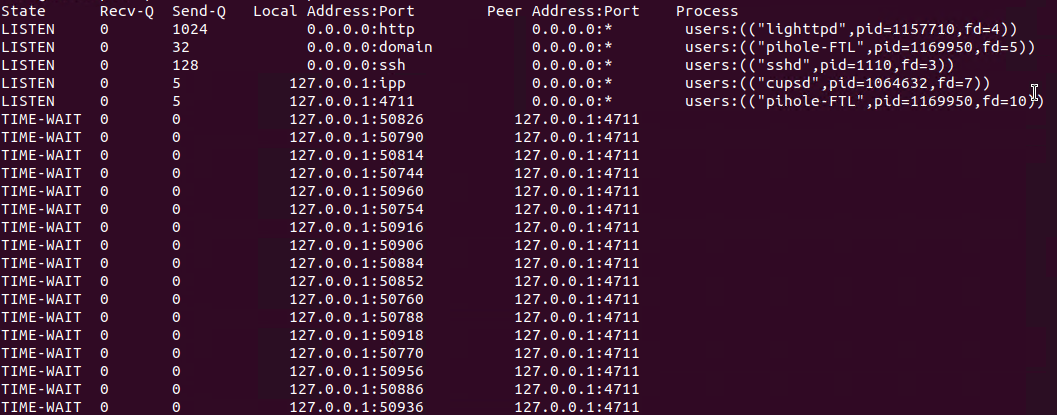Click the lighttpd process entry
Image resolution: width=1057 pixels, height=415 pixels.
(x=851, y=30)
